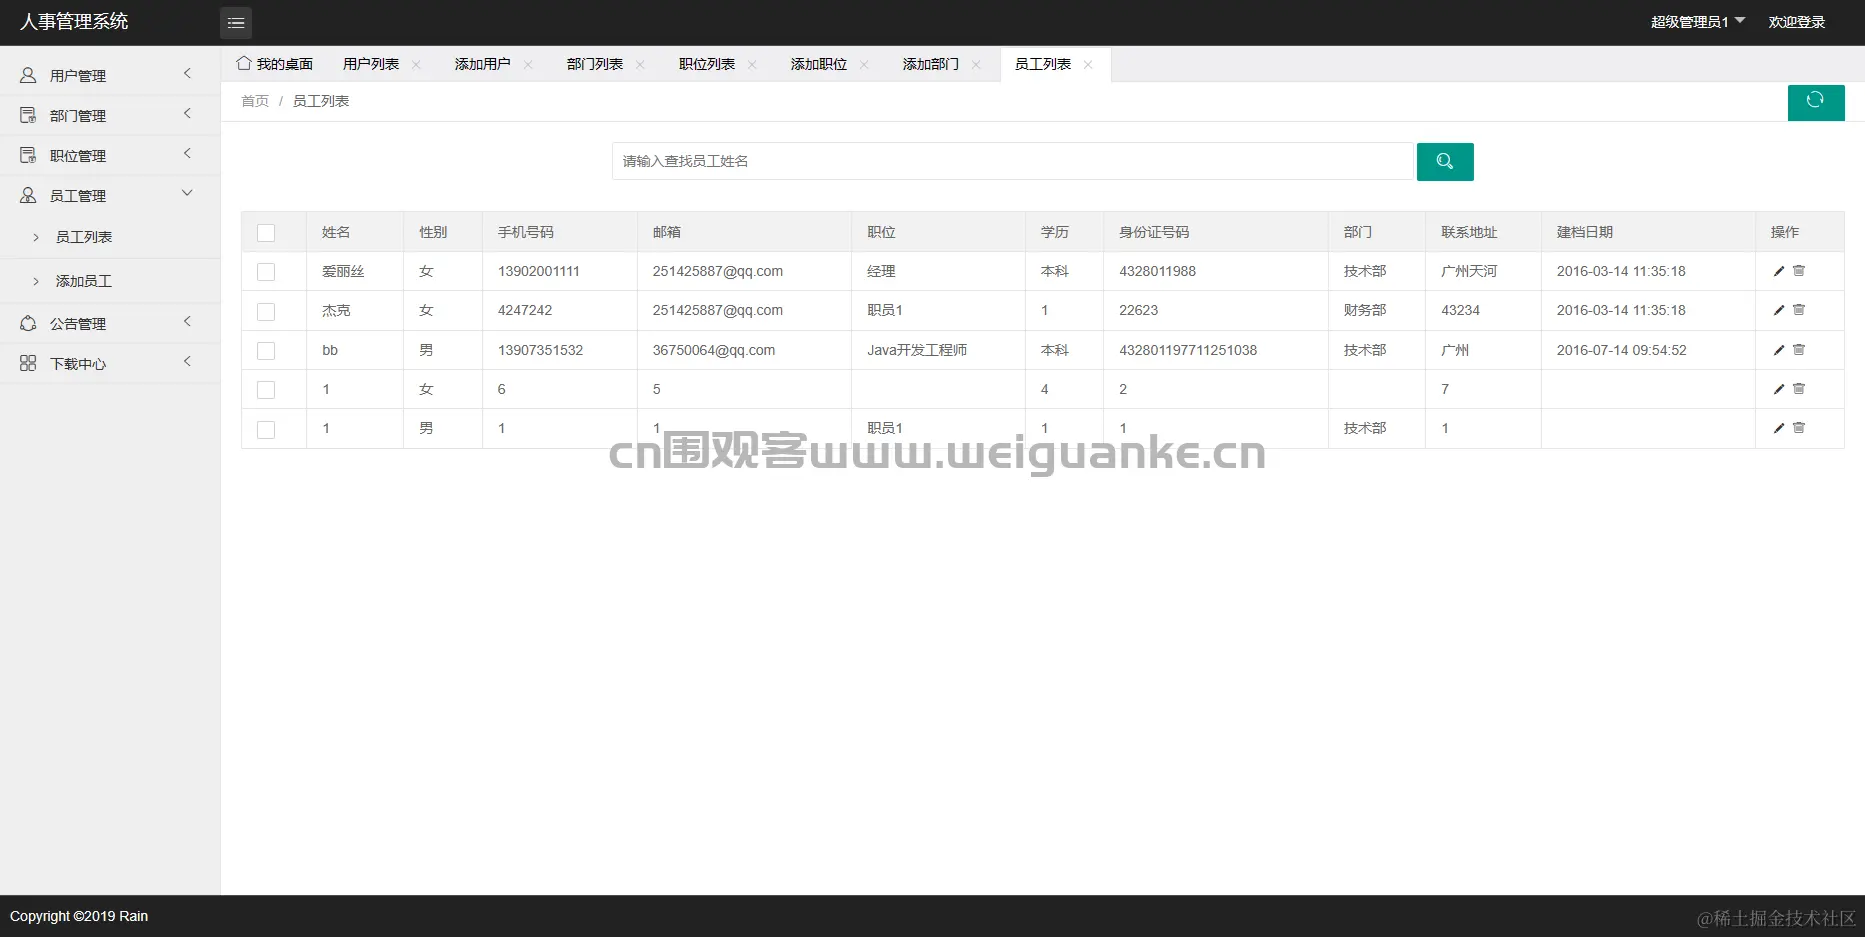This screenshot has height=937, width=1865.
Task: Switch to the 添加用户 tab
Action: point(483,64)
